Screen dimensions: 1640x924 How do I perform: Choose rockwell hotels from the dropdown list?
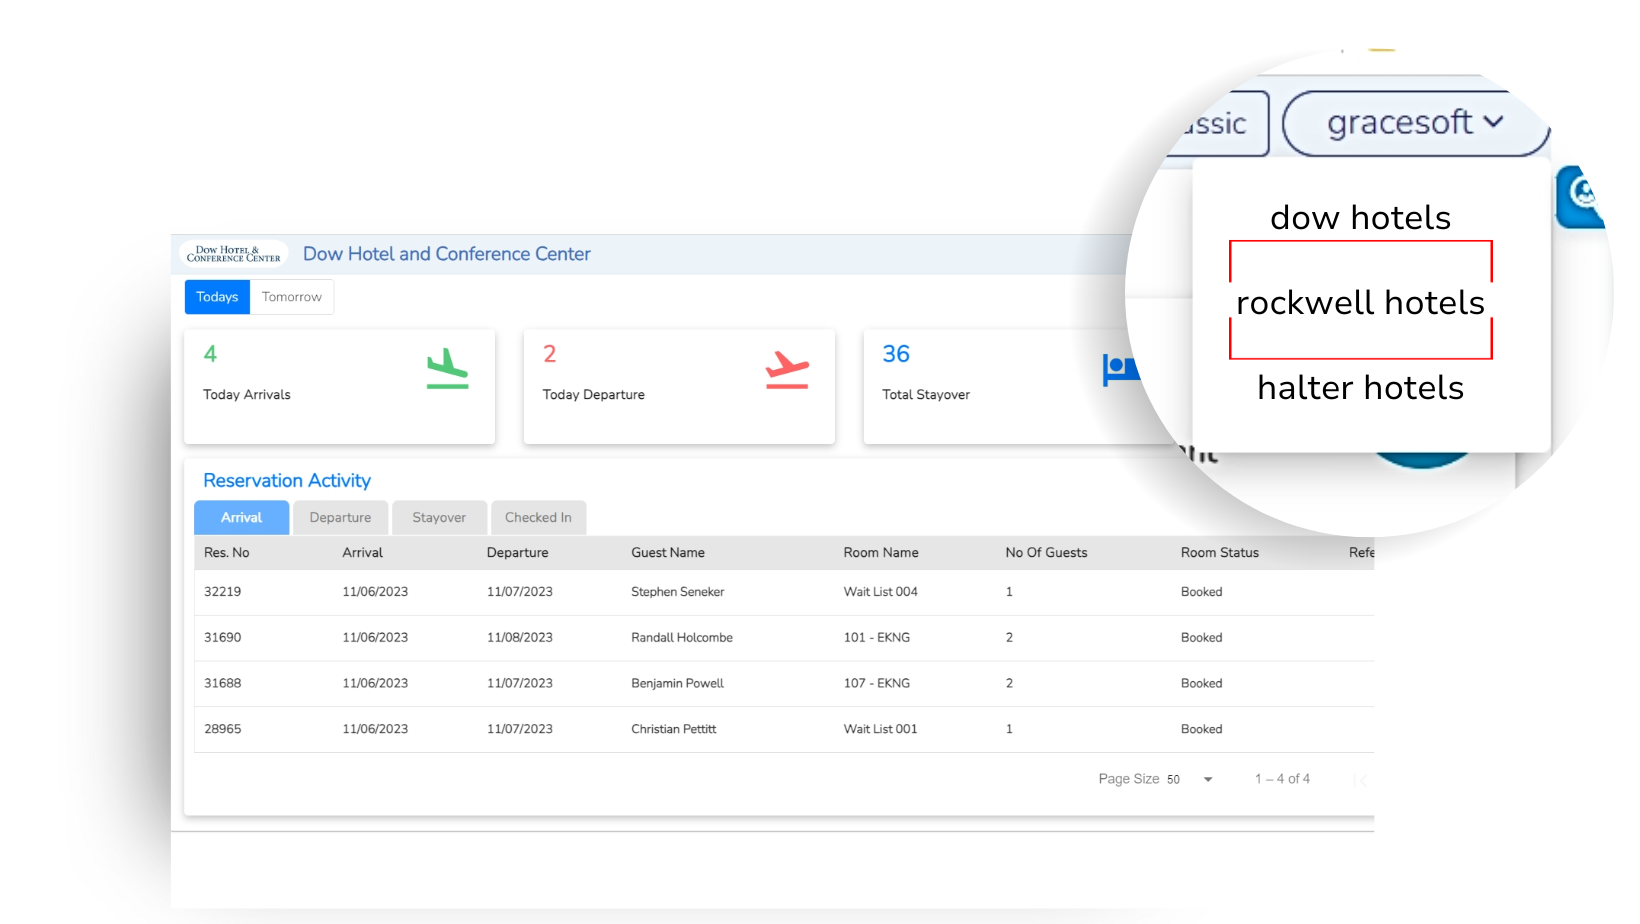[1360, 302]
